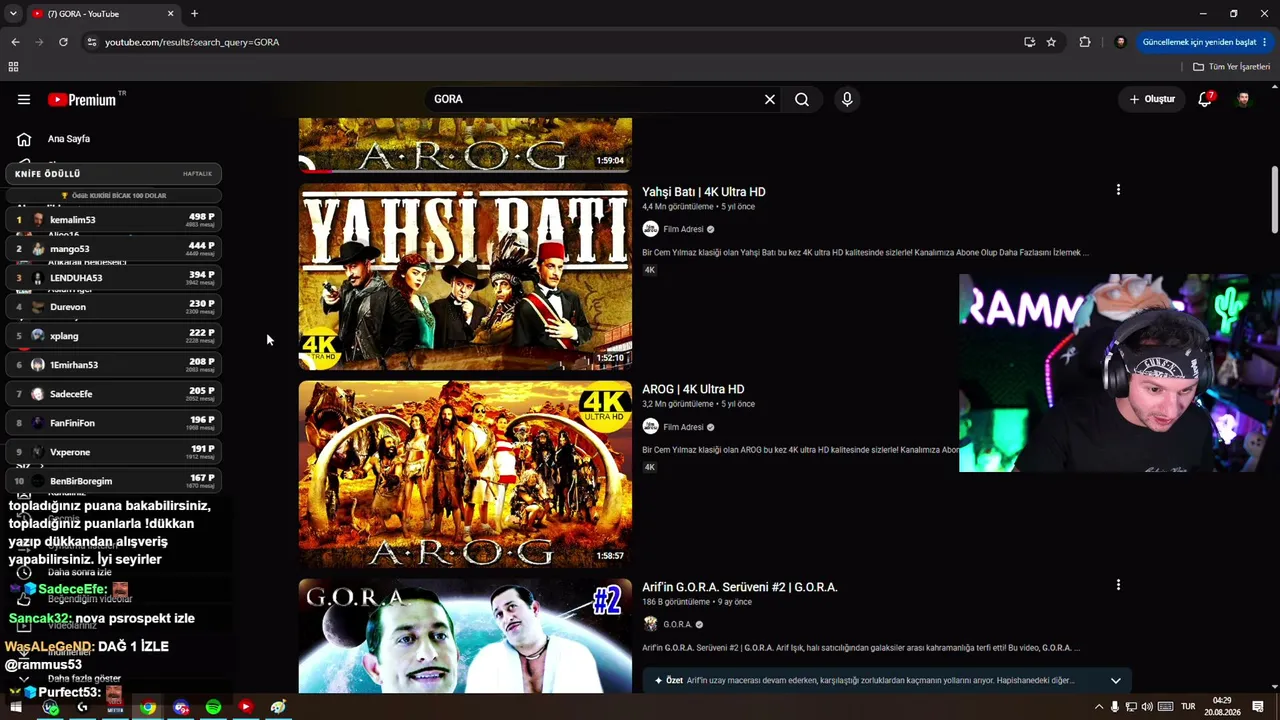Viewport: 1280px width, 720px height.
Task: Click kemalim53 in the leaderboard
Action: tap(114, 219)
